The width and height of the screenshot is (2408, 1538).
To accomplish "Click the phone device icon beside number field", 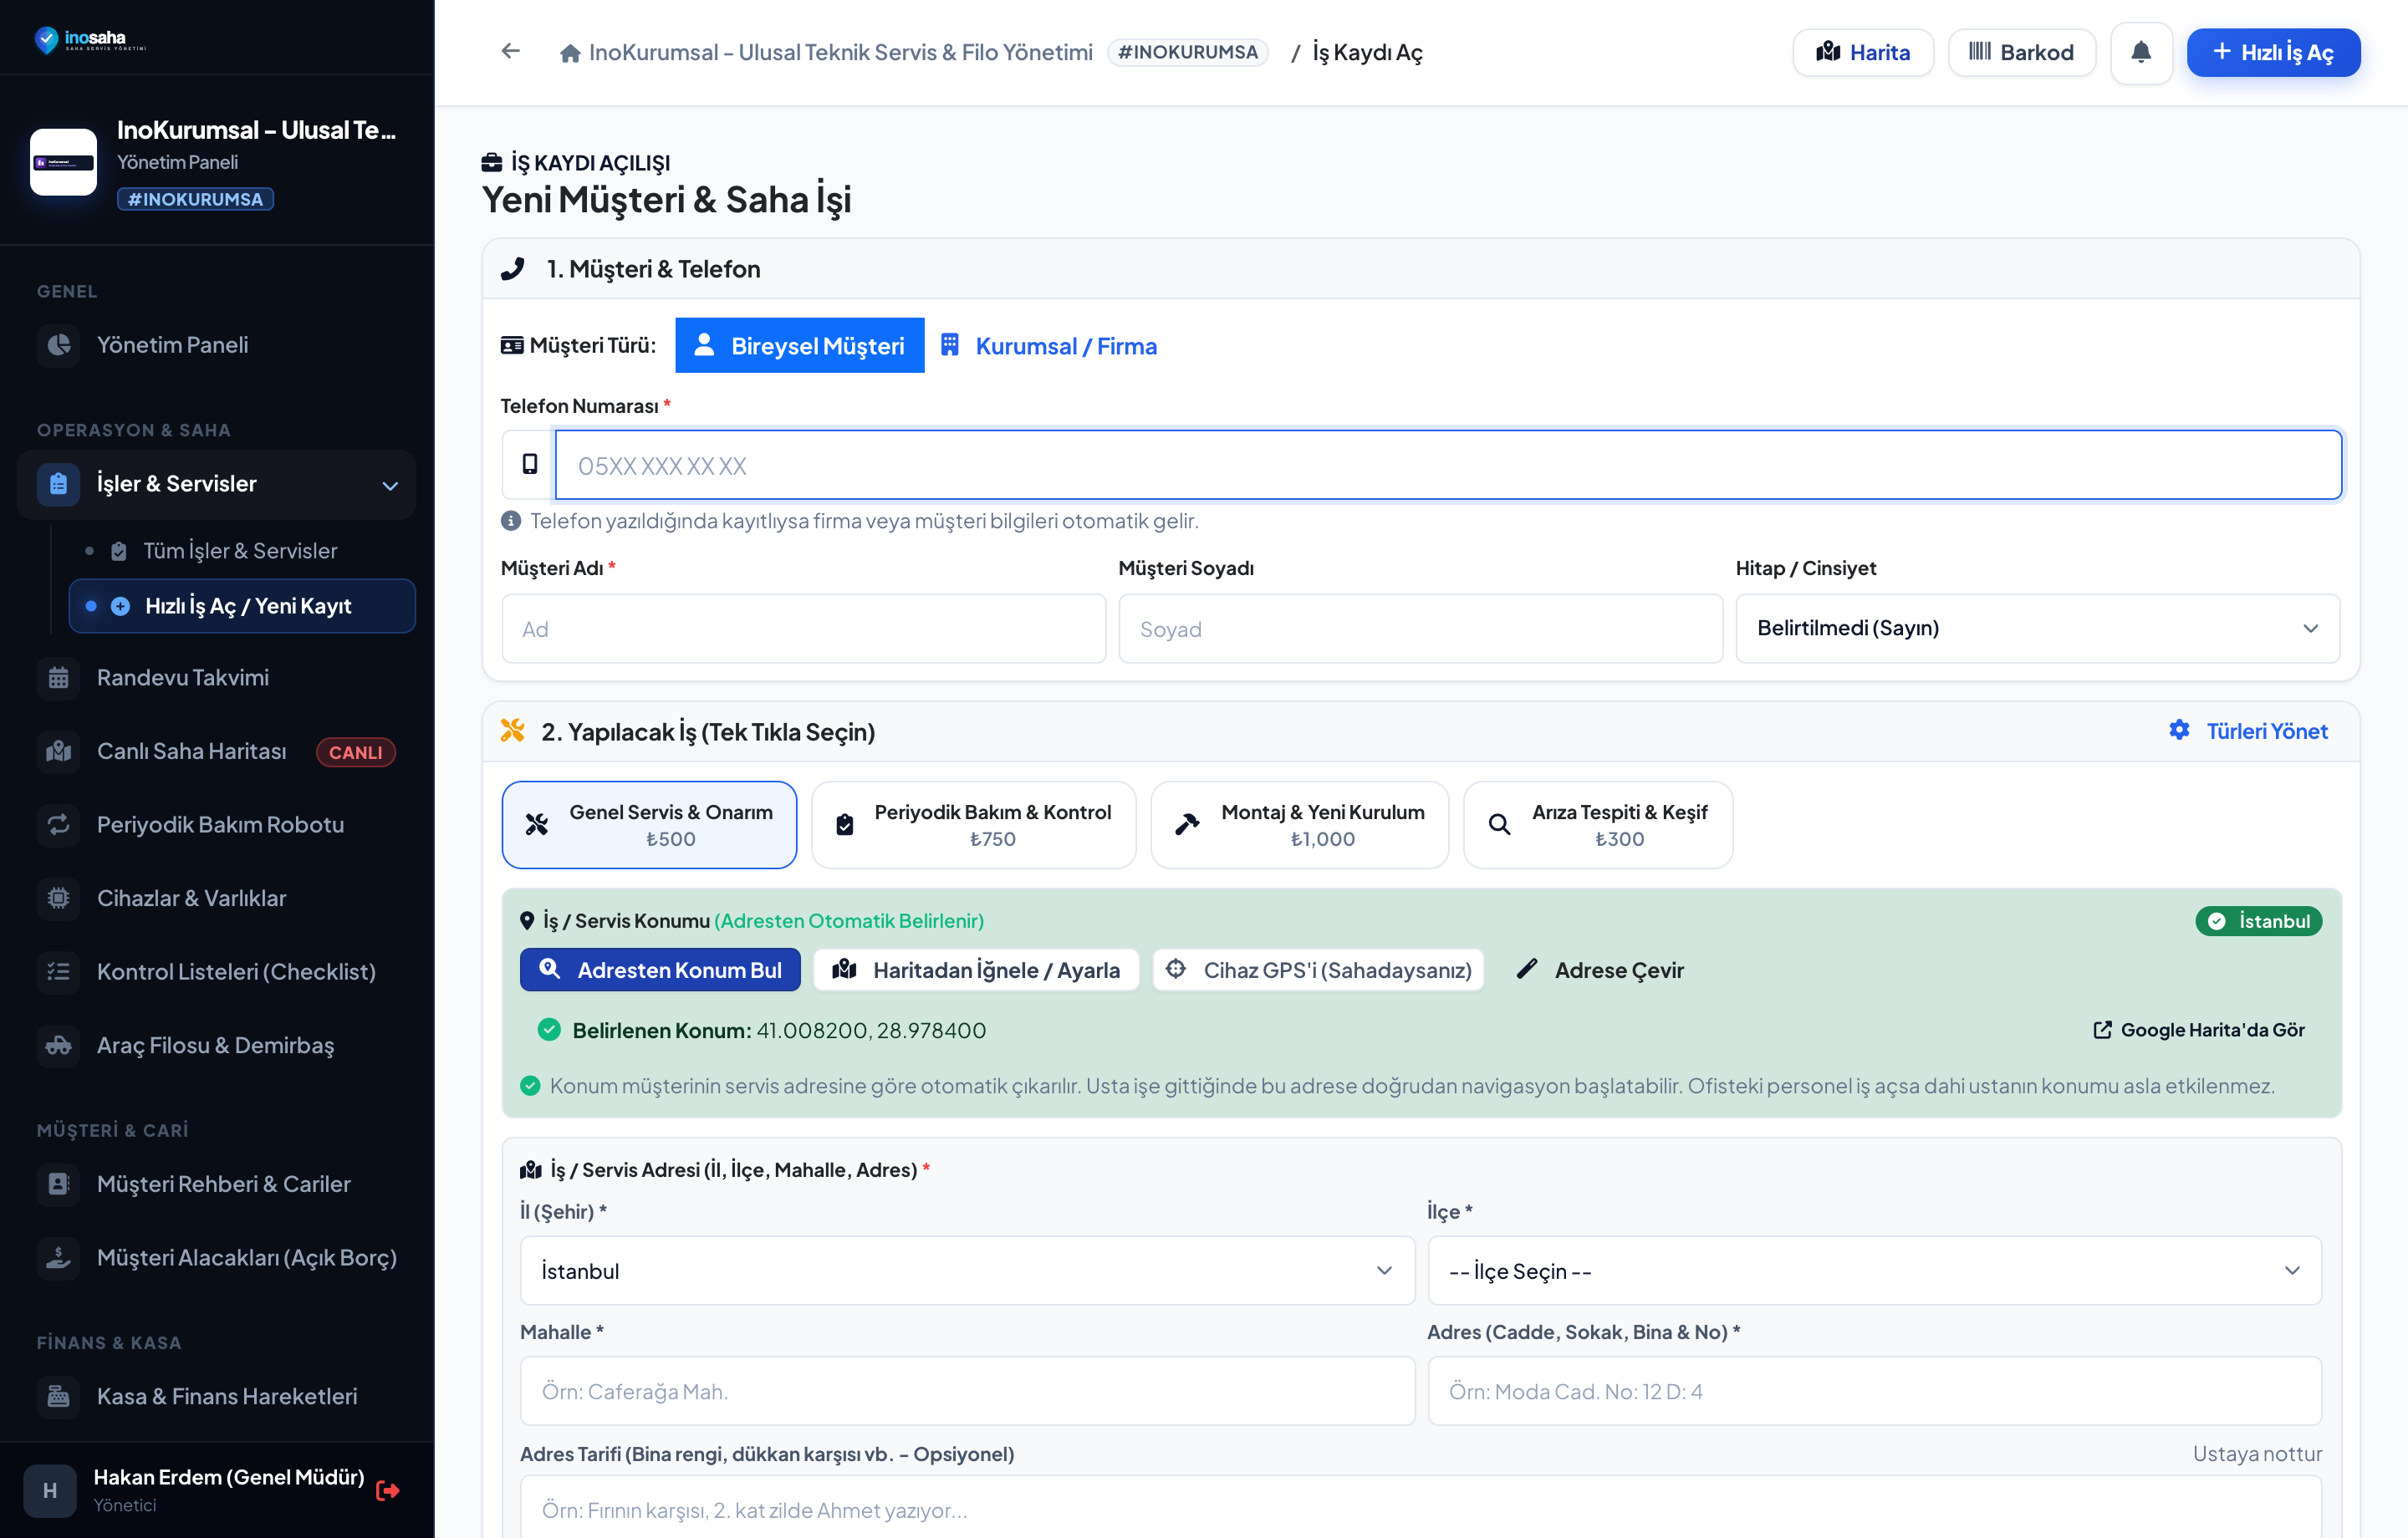I will click(529, 464).
